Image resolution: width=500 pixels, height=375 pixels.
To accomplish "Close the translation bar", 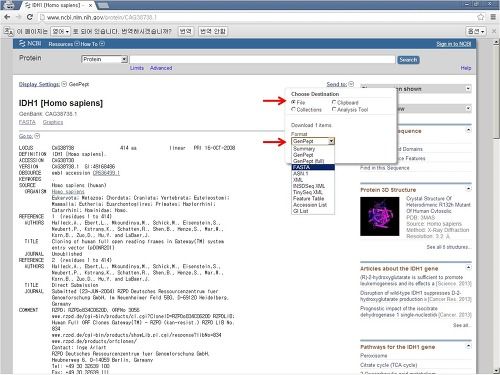I will (494, 31).
